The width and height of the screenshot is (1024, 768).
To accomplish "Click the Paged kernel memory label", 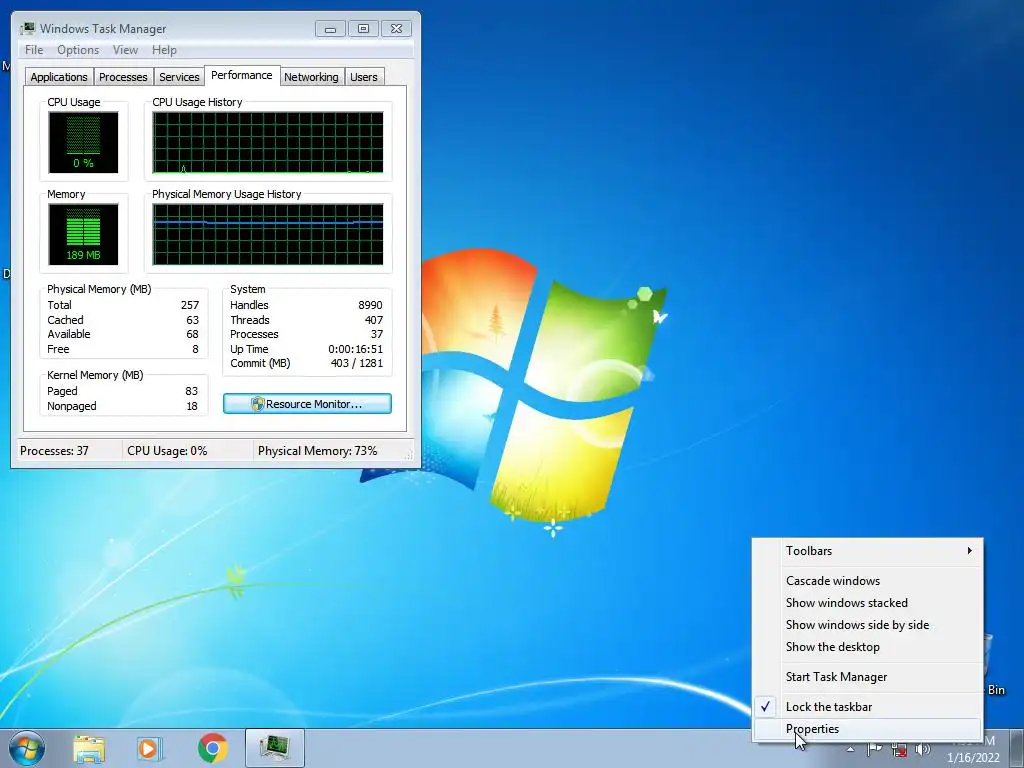I will pos(62,391).
